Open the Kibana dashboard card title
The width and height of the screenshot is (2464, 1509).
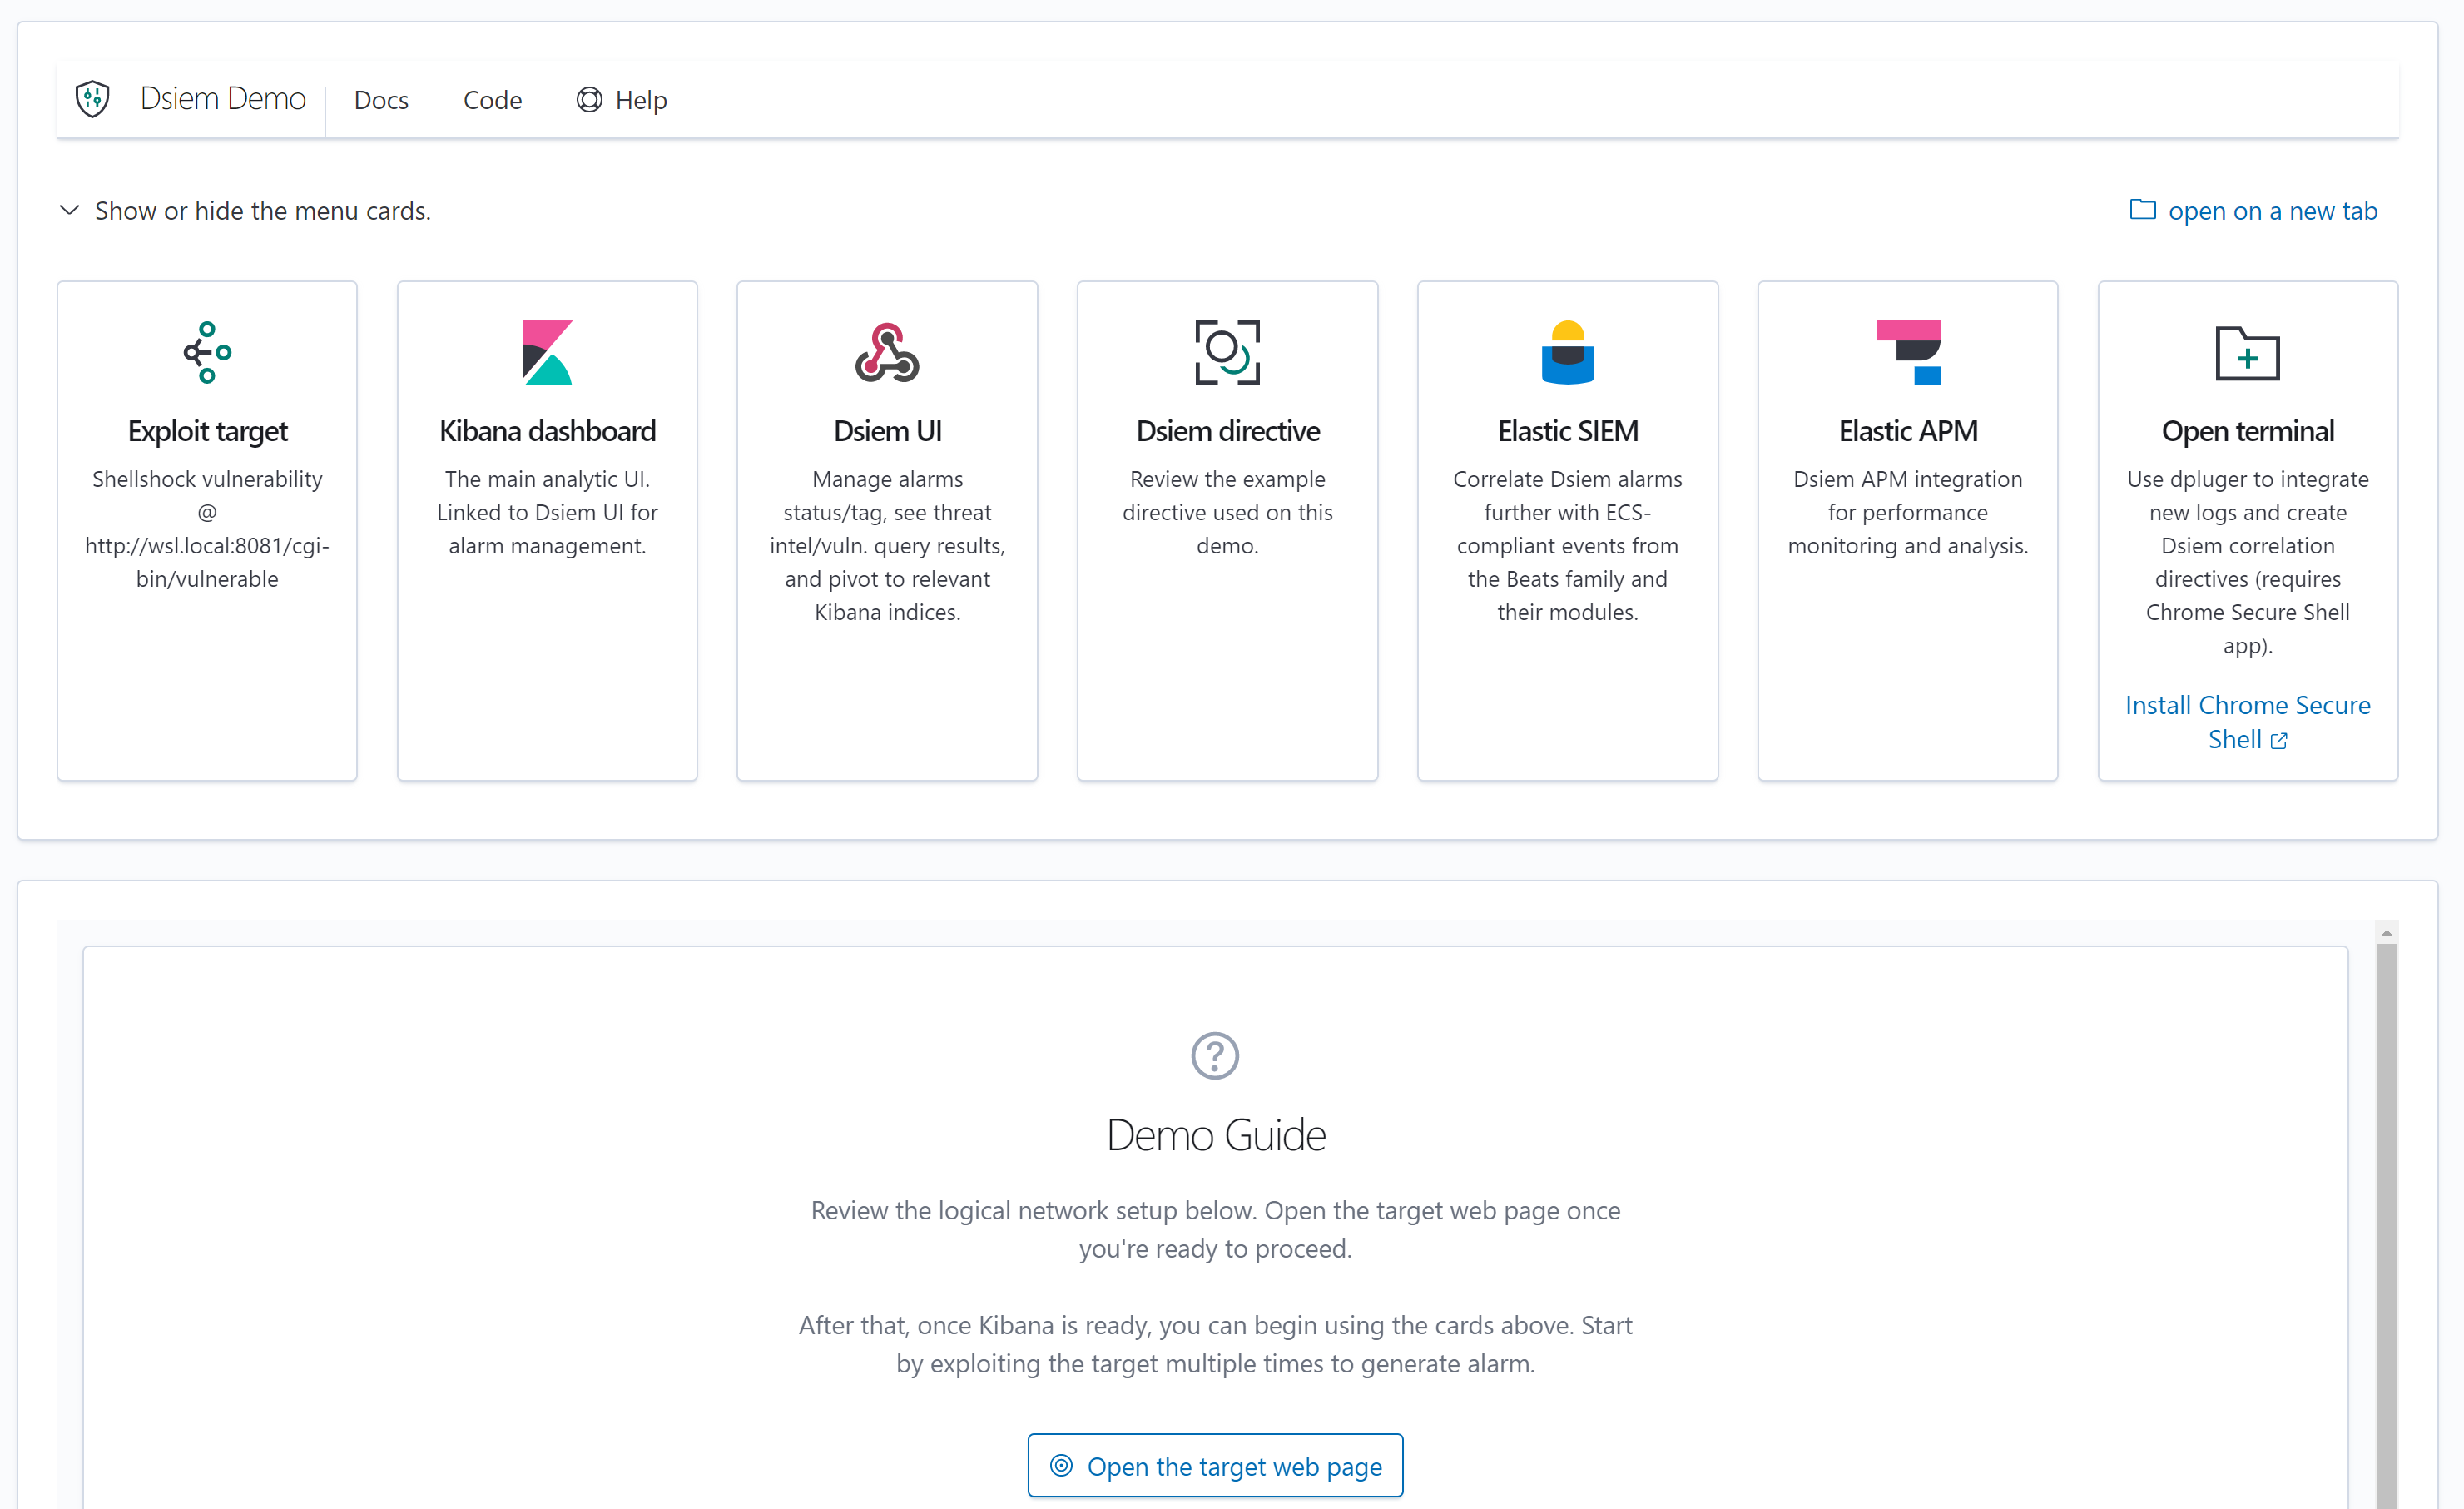(x=547, y=431)
